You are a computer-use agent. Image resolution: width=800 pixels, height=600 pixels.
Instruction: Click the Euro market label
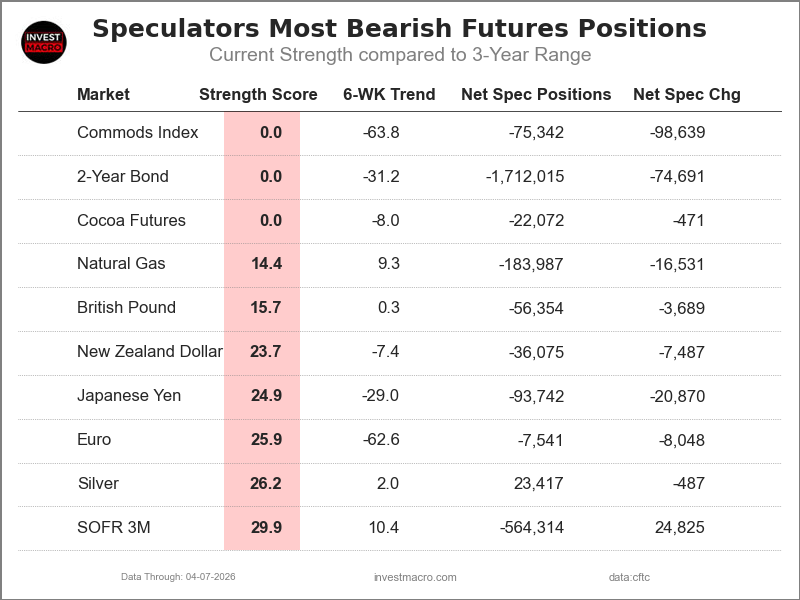tap(94, 440)
